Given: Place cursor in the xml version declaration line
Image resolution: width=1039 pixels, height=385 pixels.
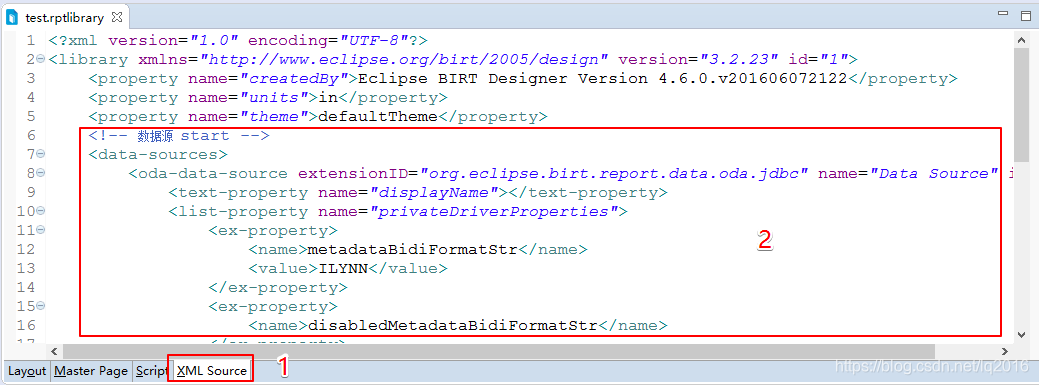Looking at the screenshot, I should [x=238, y=40].
